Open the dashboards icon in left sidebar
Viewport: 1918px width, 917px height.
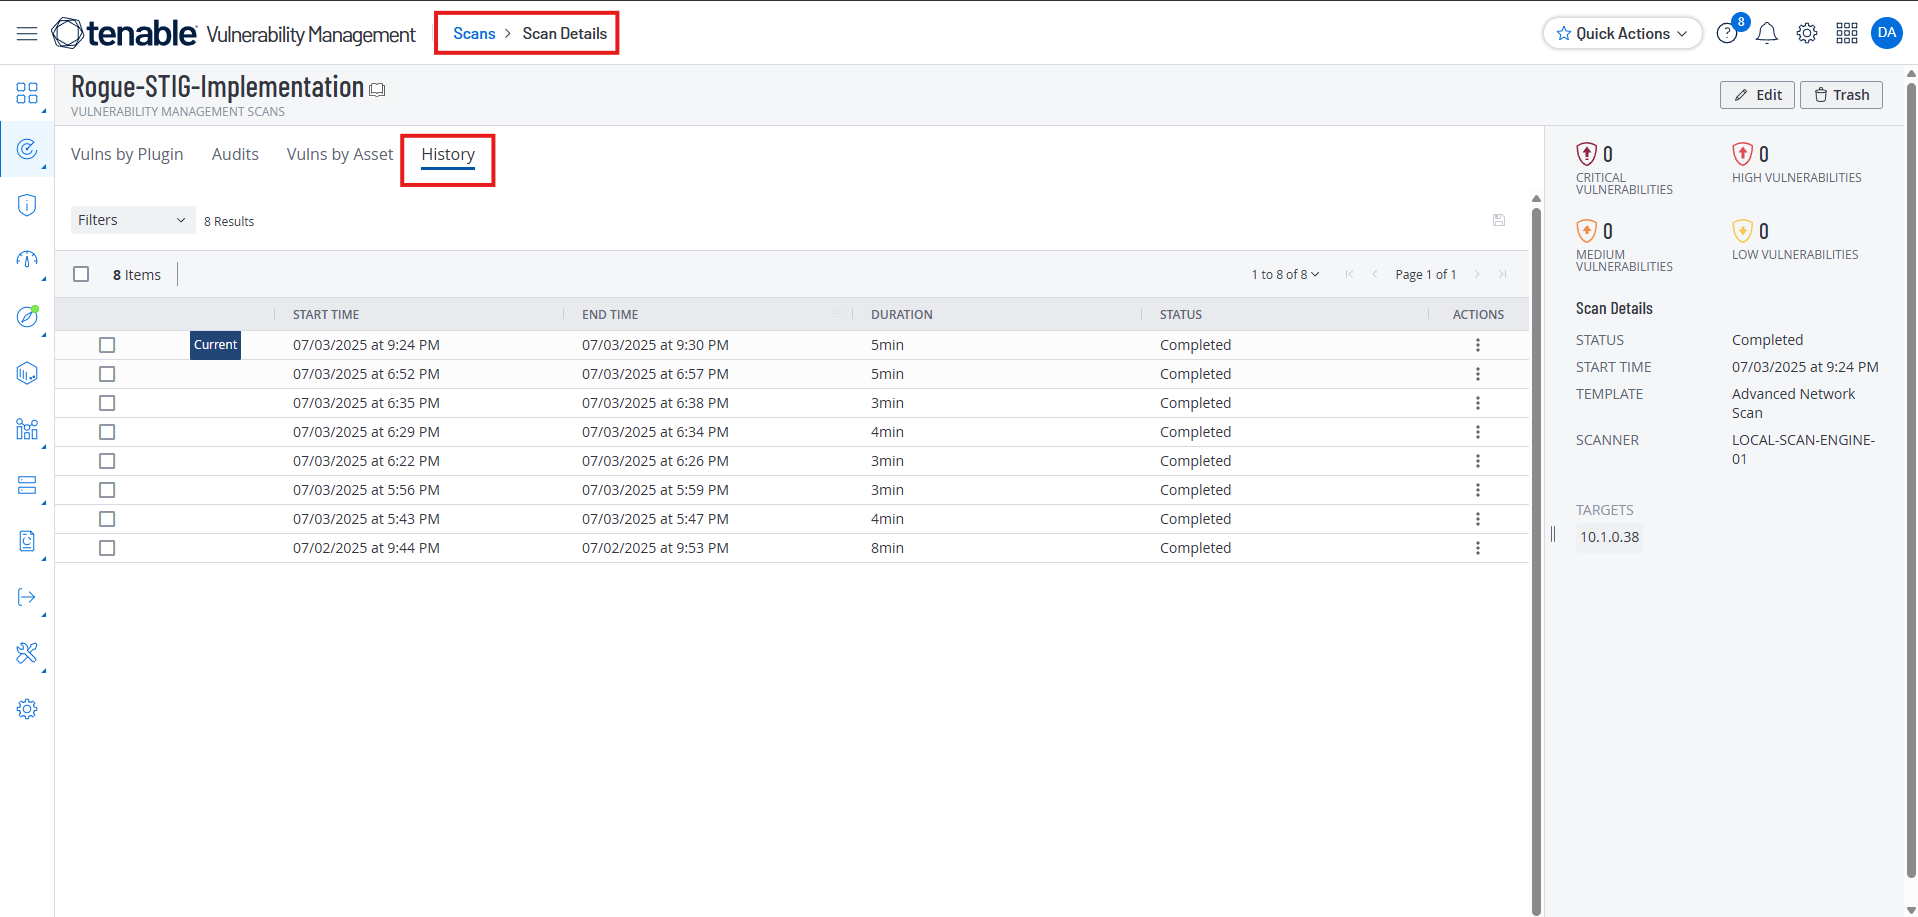(27, 93)
